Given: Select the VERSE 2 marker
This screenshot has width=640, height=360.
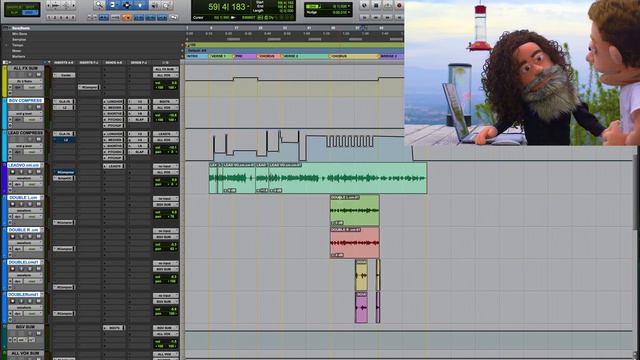Looking at the screenshot, I should [x=305, y=56].
